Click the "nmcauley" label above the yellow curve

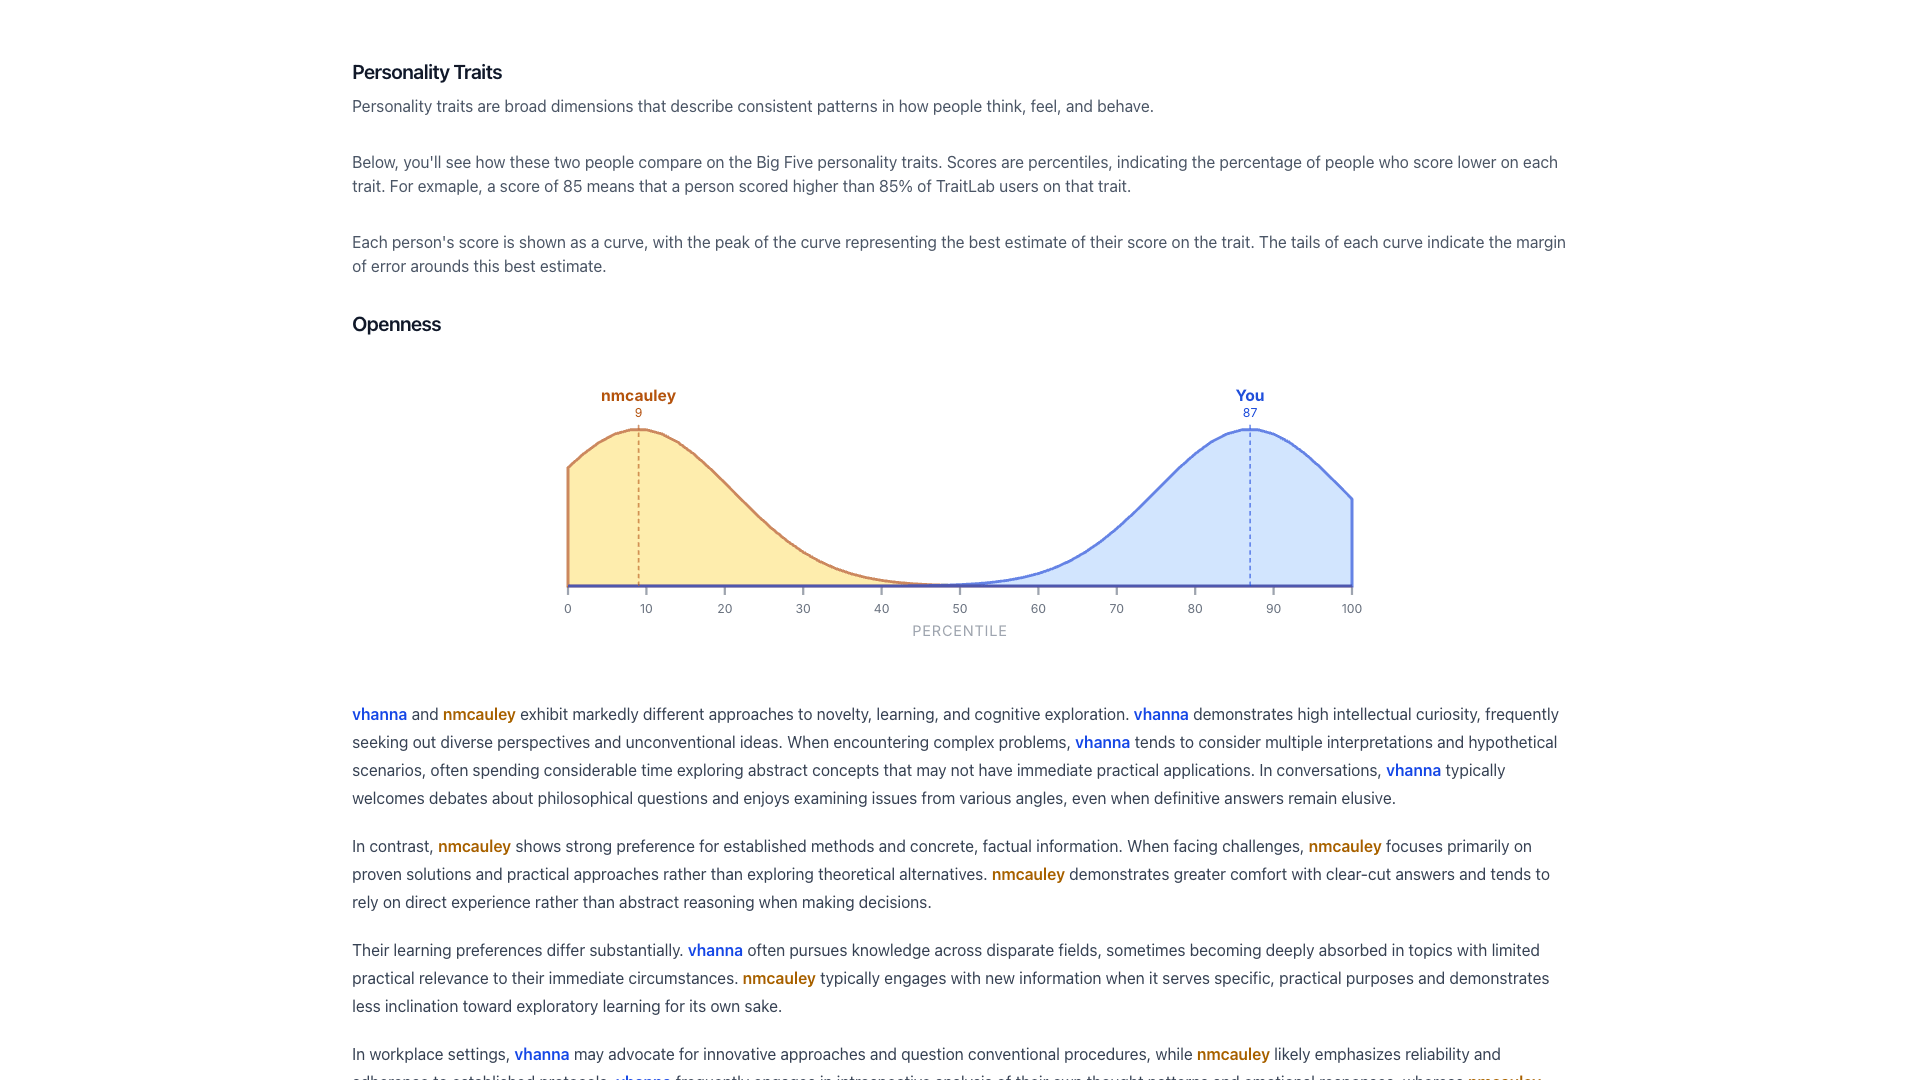coord(638,396)
